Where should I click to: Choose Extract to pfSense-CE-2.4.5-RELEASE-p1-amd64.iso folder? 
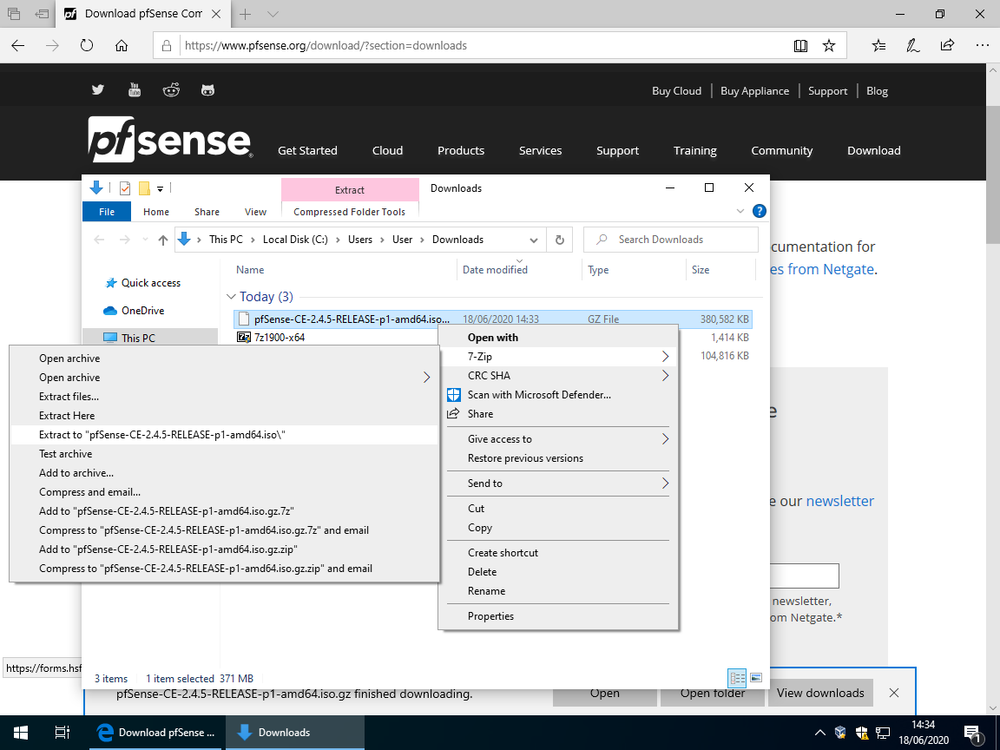point(224,435)
